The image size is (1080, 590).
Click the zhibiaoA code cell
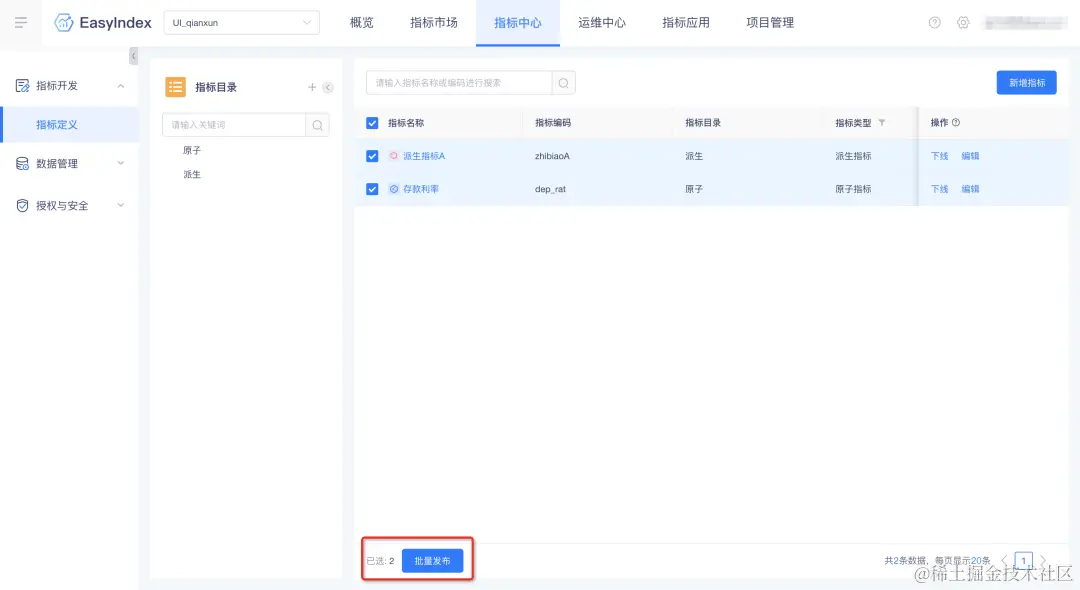(x=552, y=156)
